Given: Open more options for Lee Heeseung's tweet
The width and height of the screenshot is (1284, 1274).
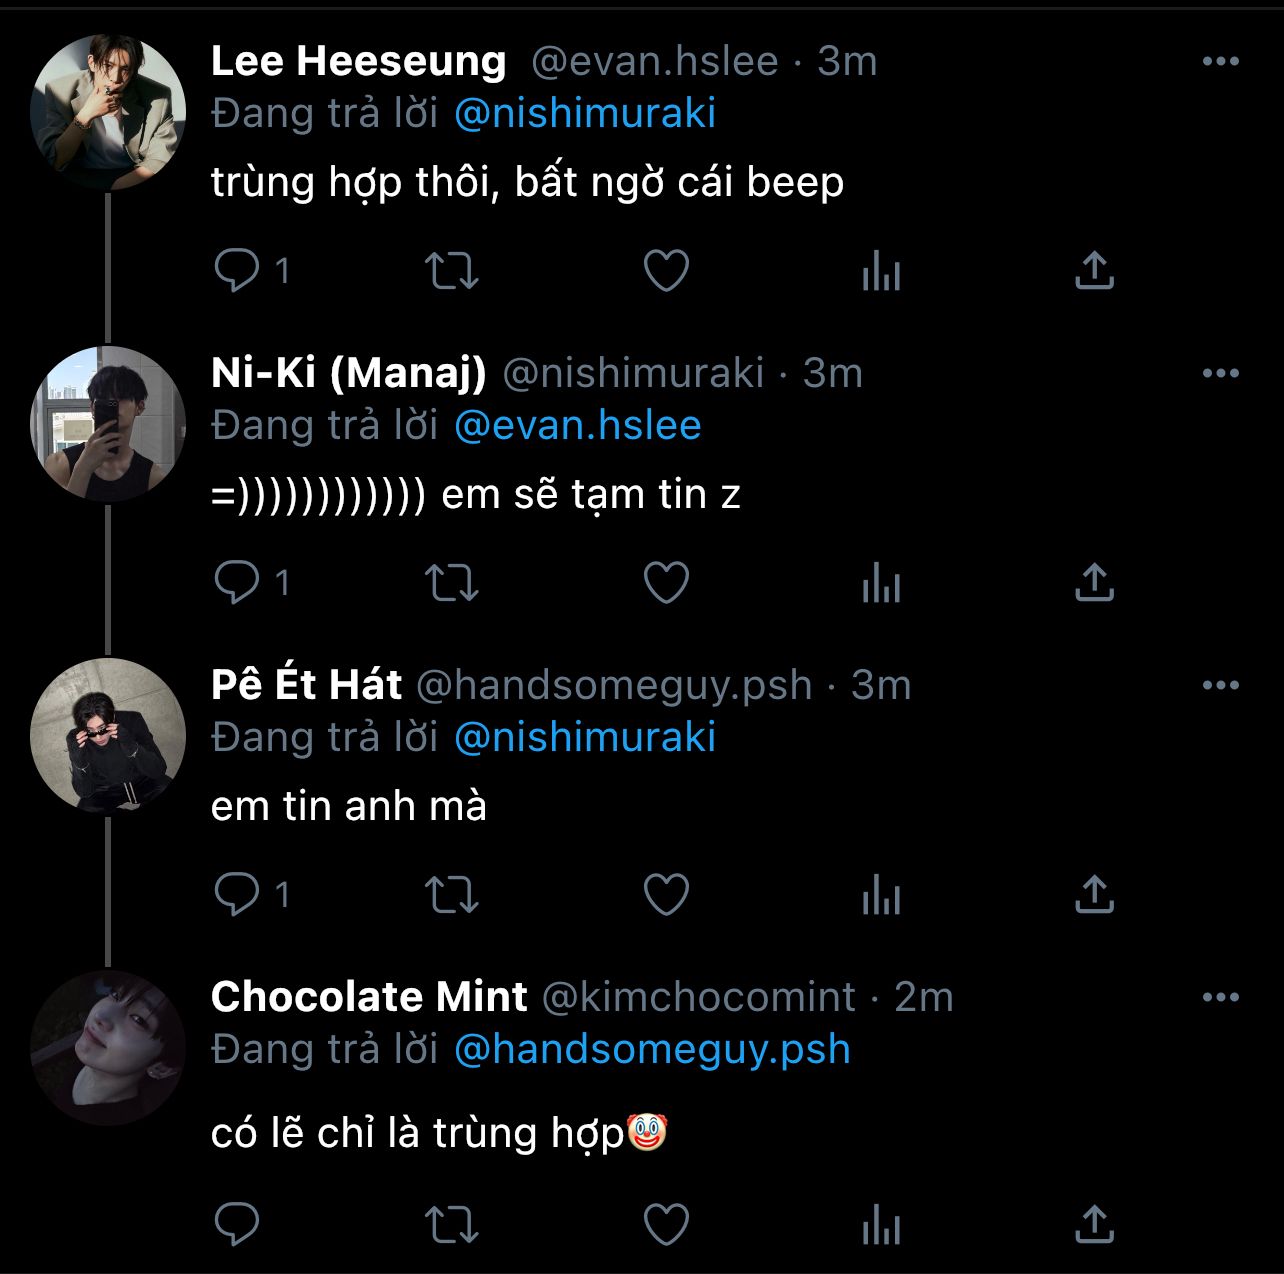Looking at the screenshot, I should (1220, 61).
